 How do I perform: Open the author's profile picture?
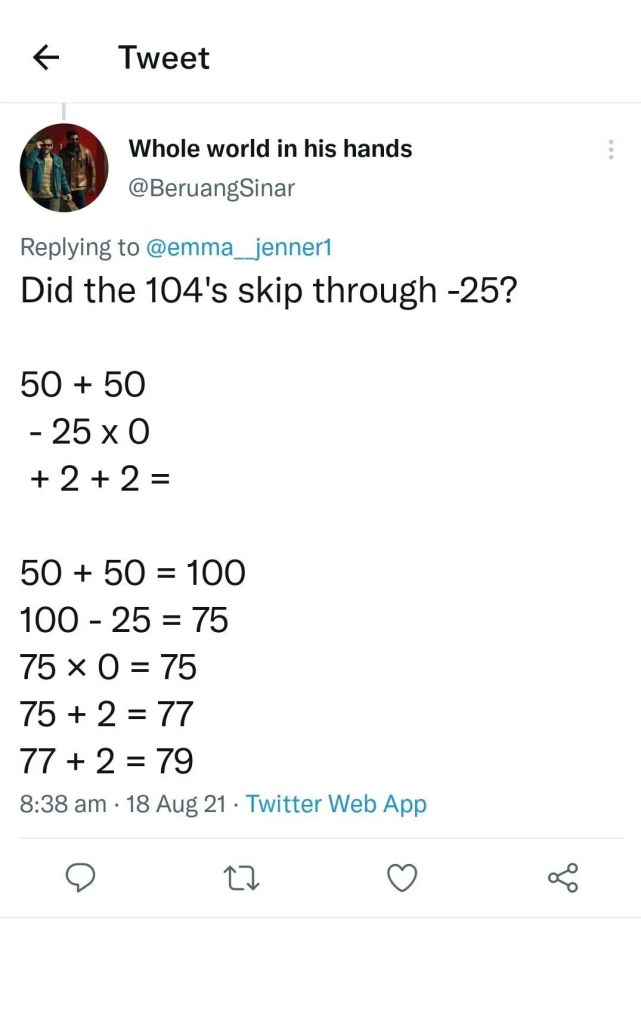tap(64, 168)
